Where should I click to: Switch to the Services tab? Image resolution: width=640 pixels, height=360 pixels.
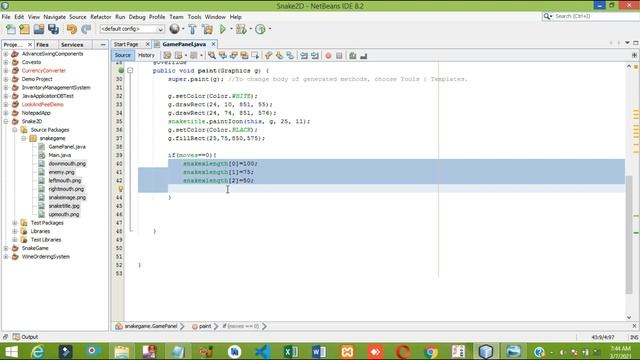point(72,44)
